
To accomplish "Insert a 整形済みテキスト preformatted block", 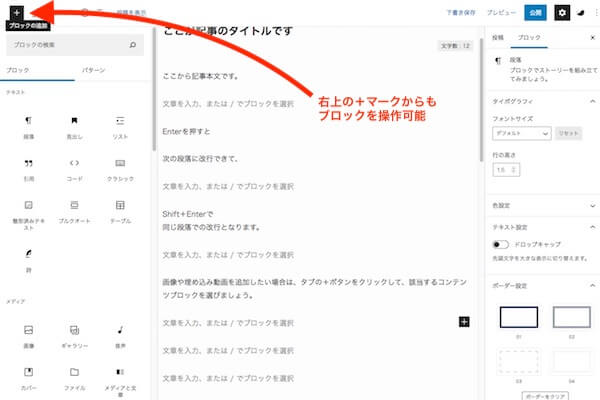I will coord(29,215).
